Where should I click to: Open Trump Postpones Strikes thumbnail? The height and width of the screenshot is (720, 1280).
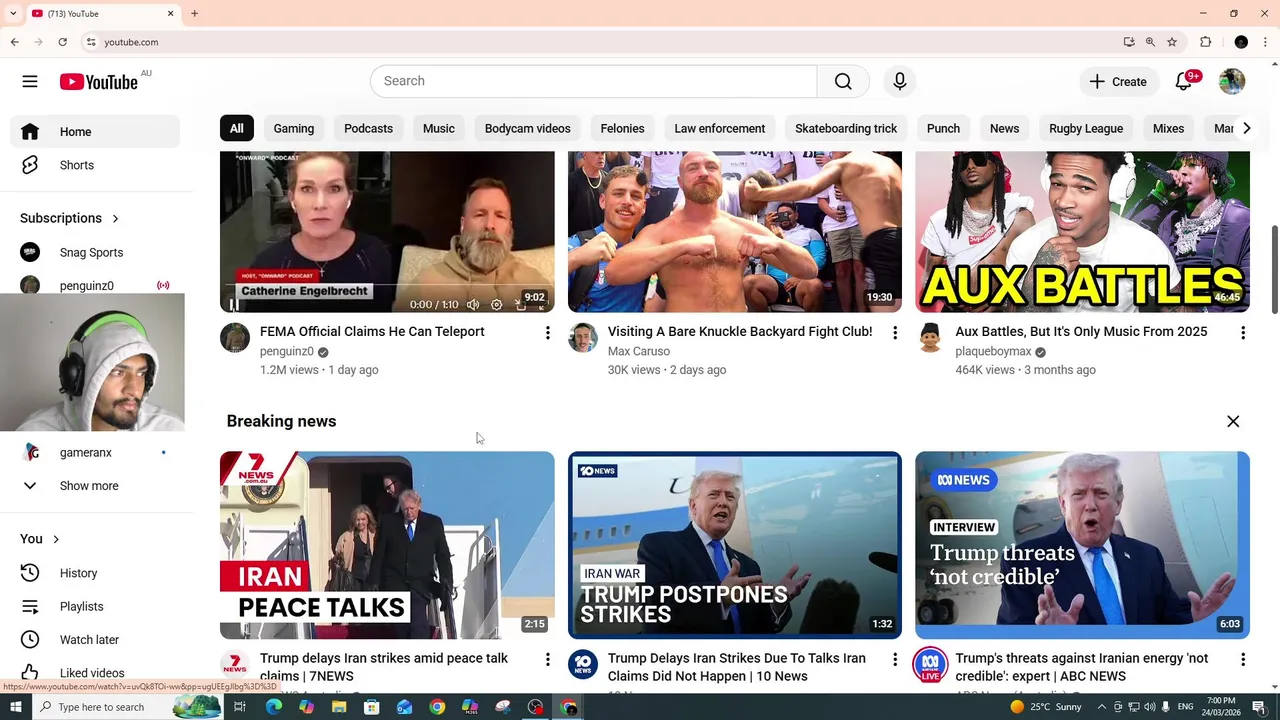click(735, 545)
